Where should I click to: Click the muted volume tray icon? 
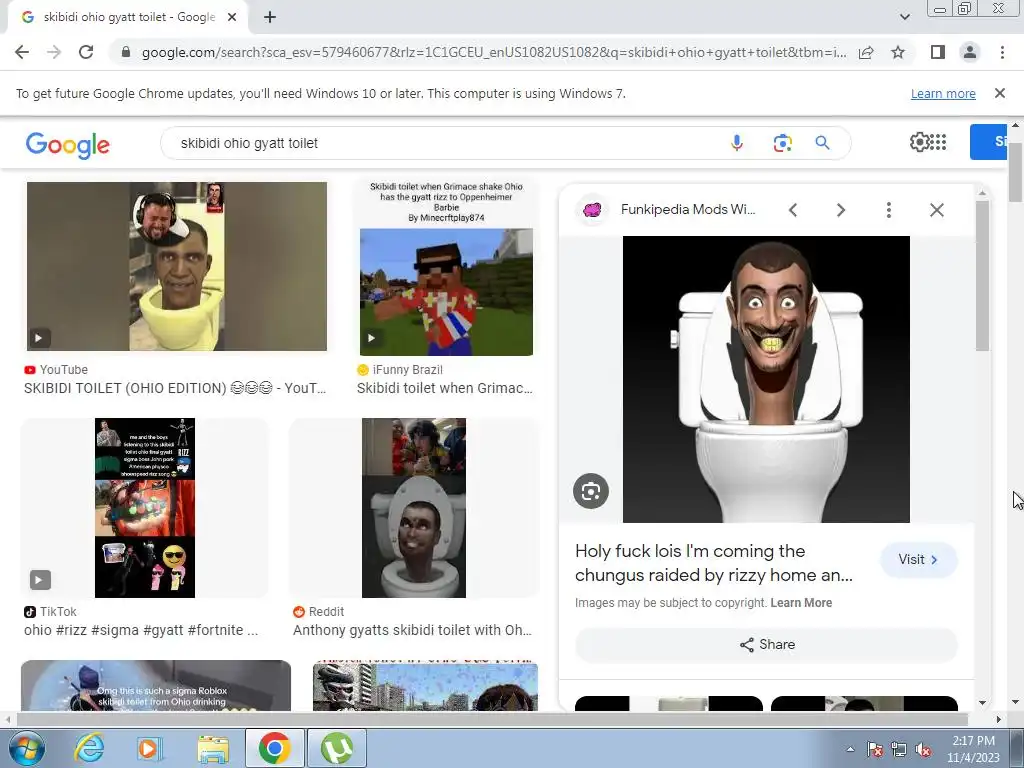[x=923, y=749]
